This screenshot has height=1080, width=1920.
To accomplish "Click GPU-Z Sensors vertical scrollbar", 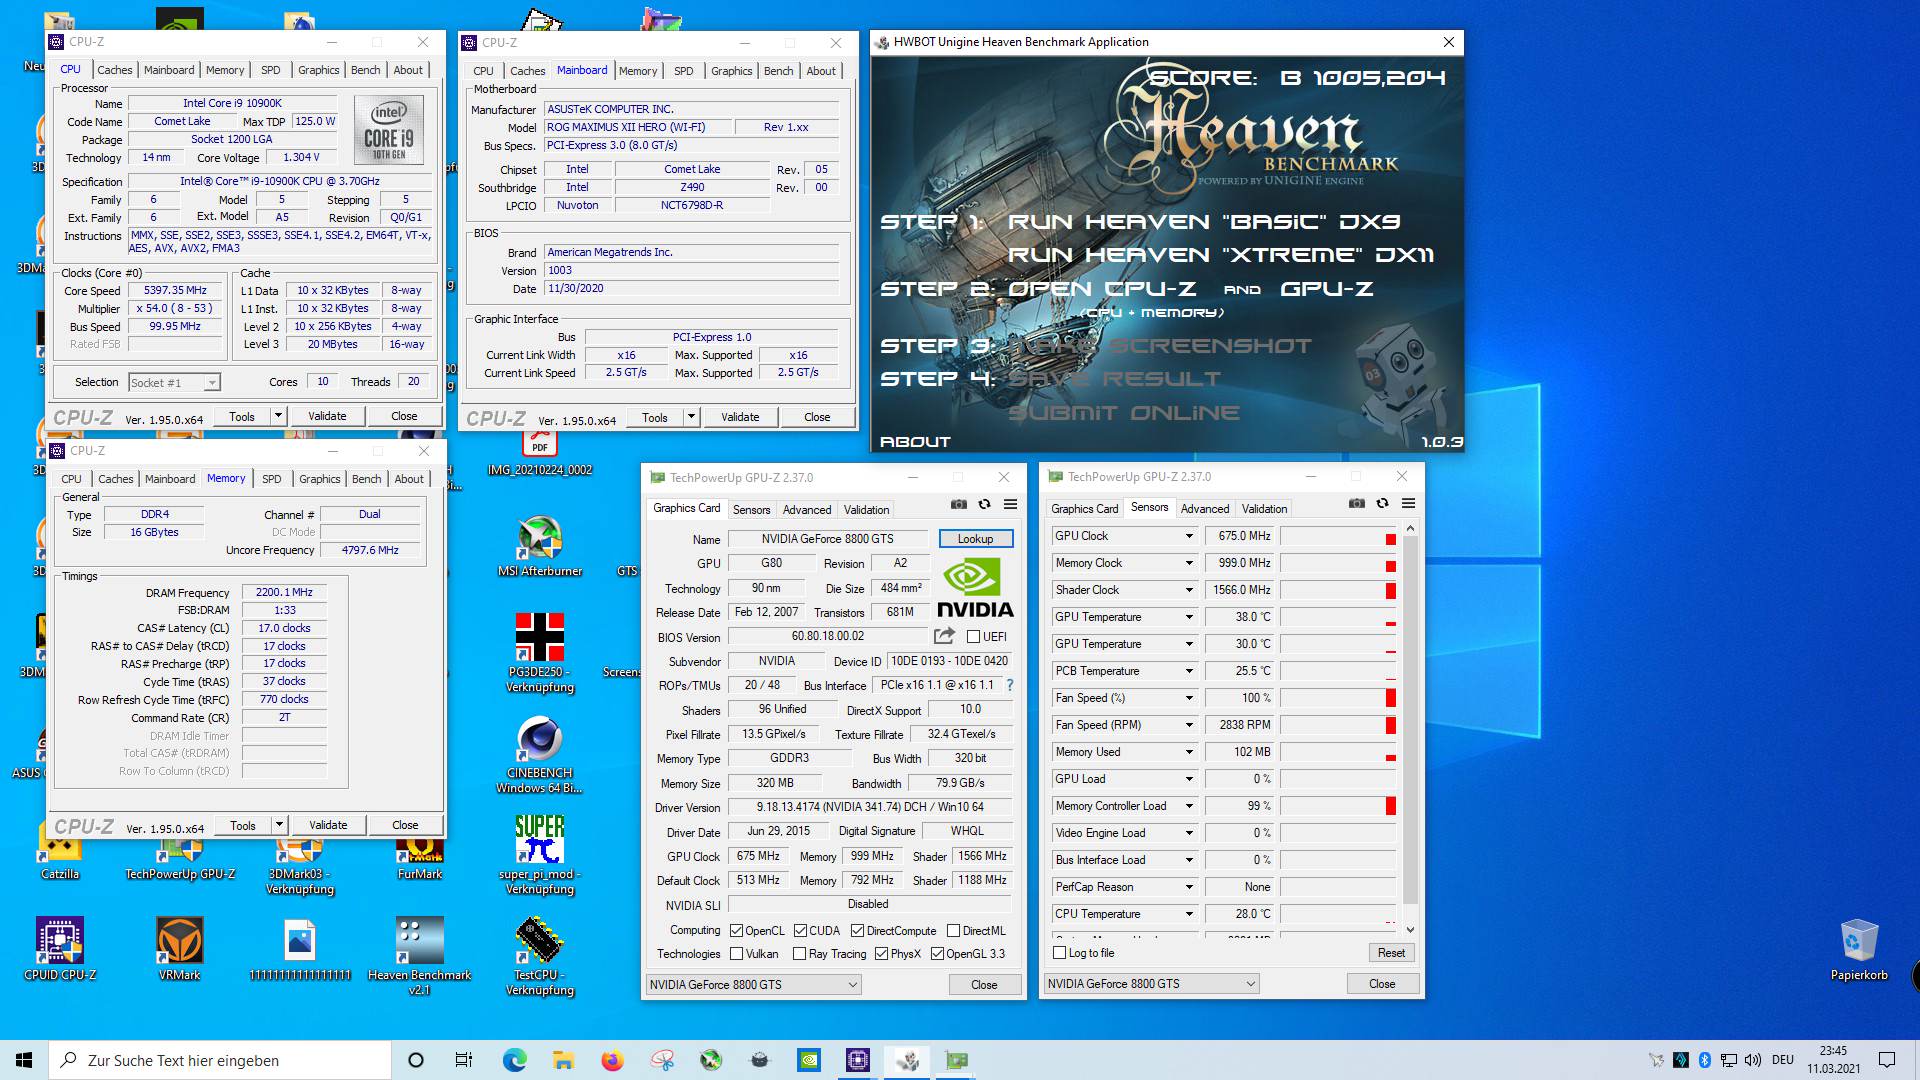I will pyautogui.click(x=1410, y=727).
